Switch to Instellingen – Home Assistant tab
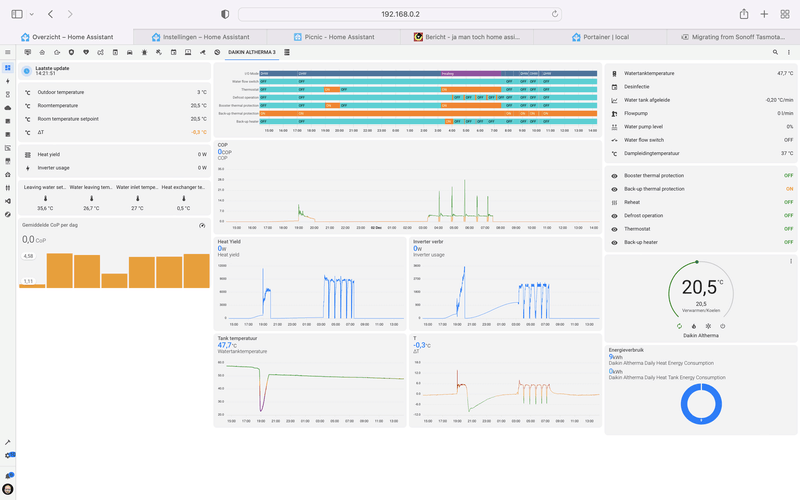 [205, 36]
